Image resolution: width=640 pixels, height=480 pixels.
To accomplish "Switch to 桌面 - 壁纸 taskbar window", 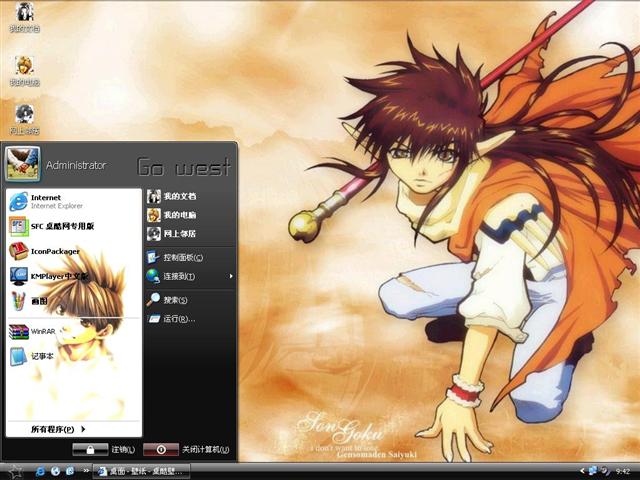I will [141, 471].
